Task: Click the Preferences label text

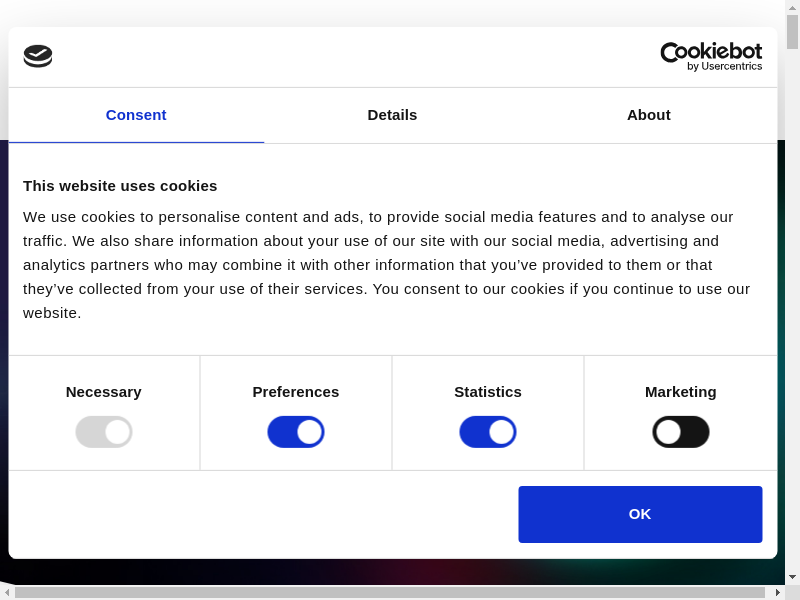Action: (x=296, y=392)
